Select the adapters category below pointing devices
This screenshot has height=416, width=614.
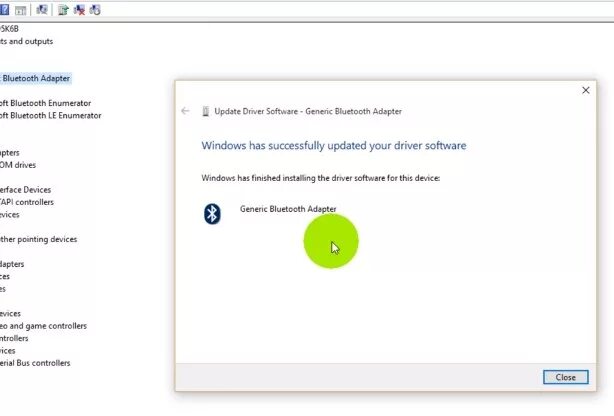(x=12, y=264)
